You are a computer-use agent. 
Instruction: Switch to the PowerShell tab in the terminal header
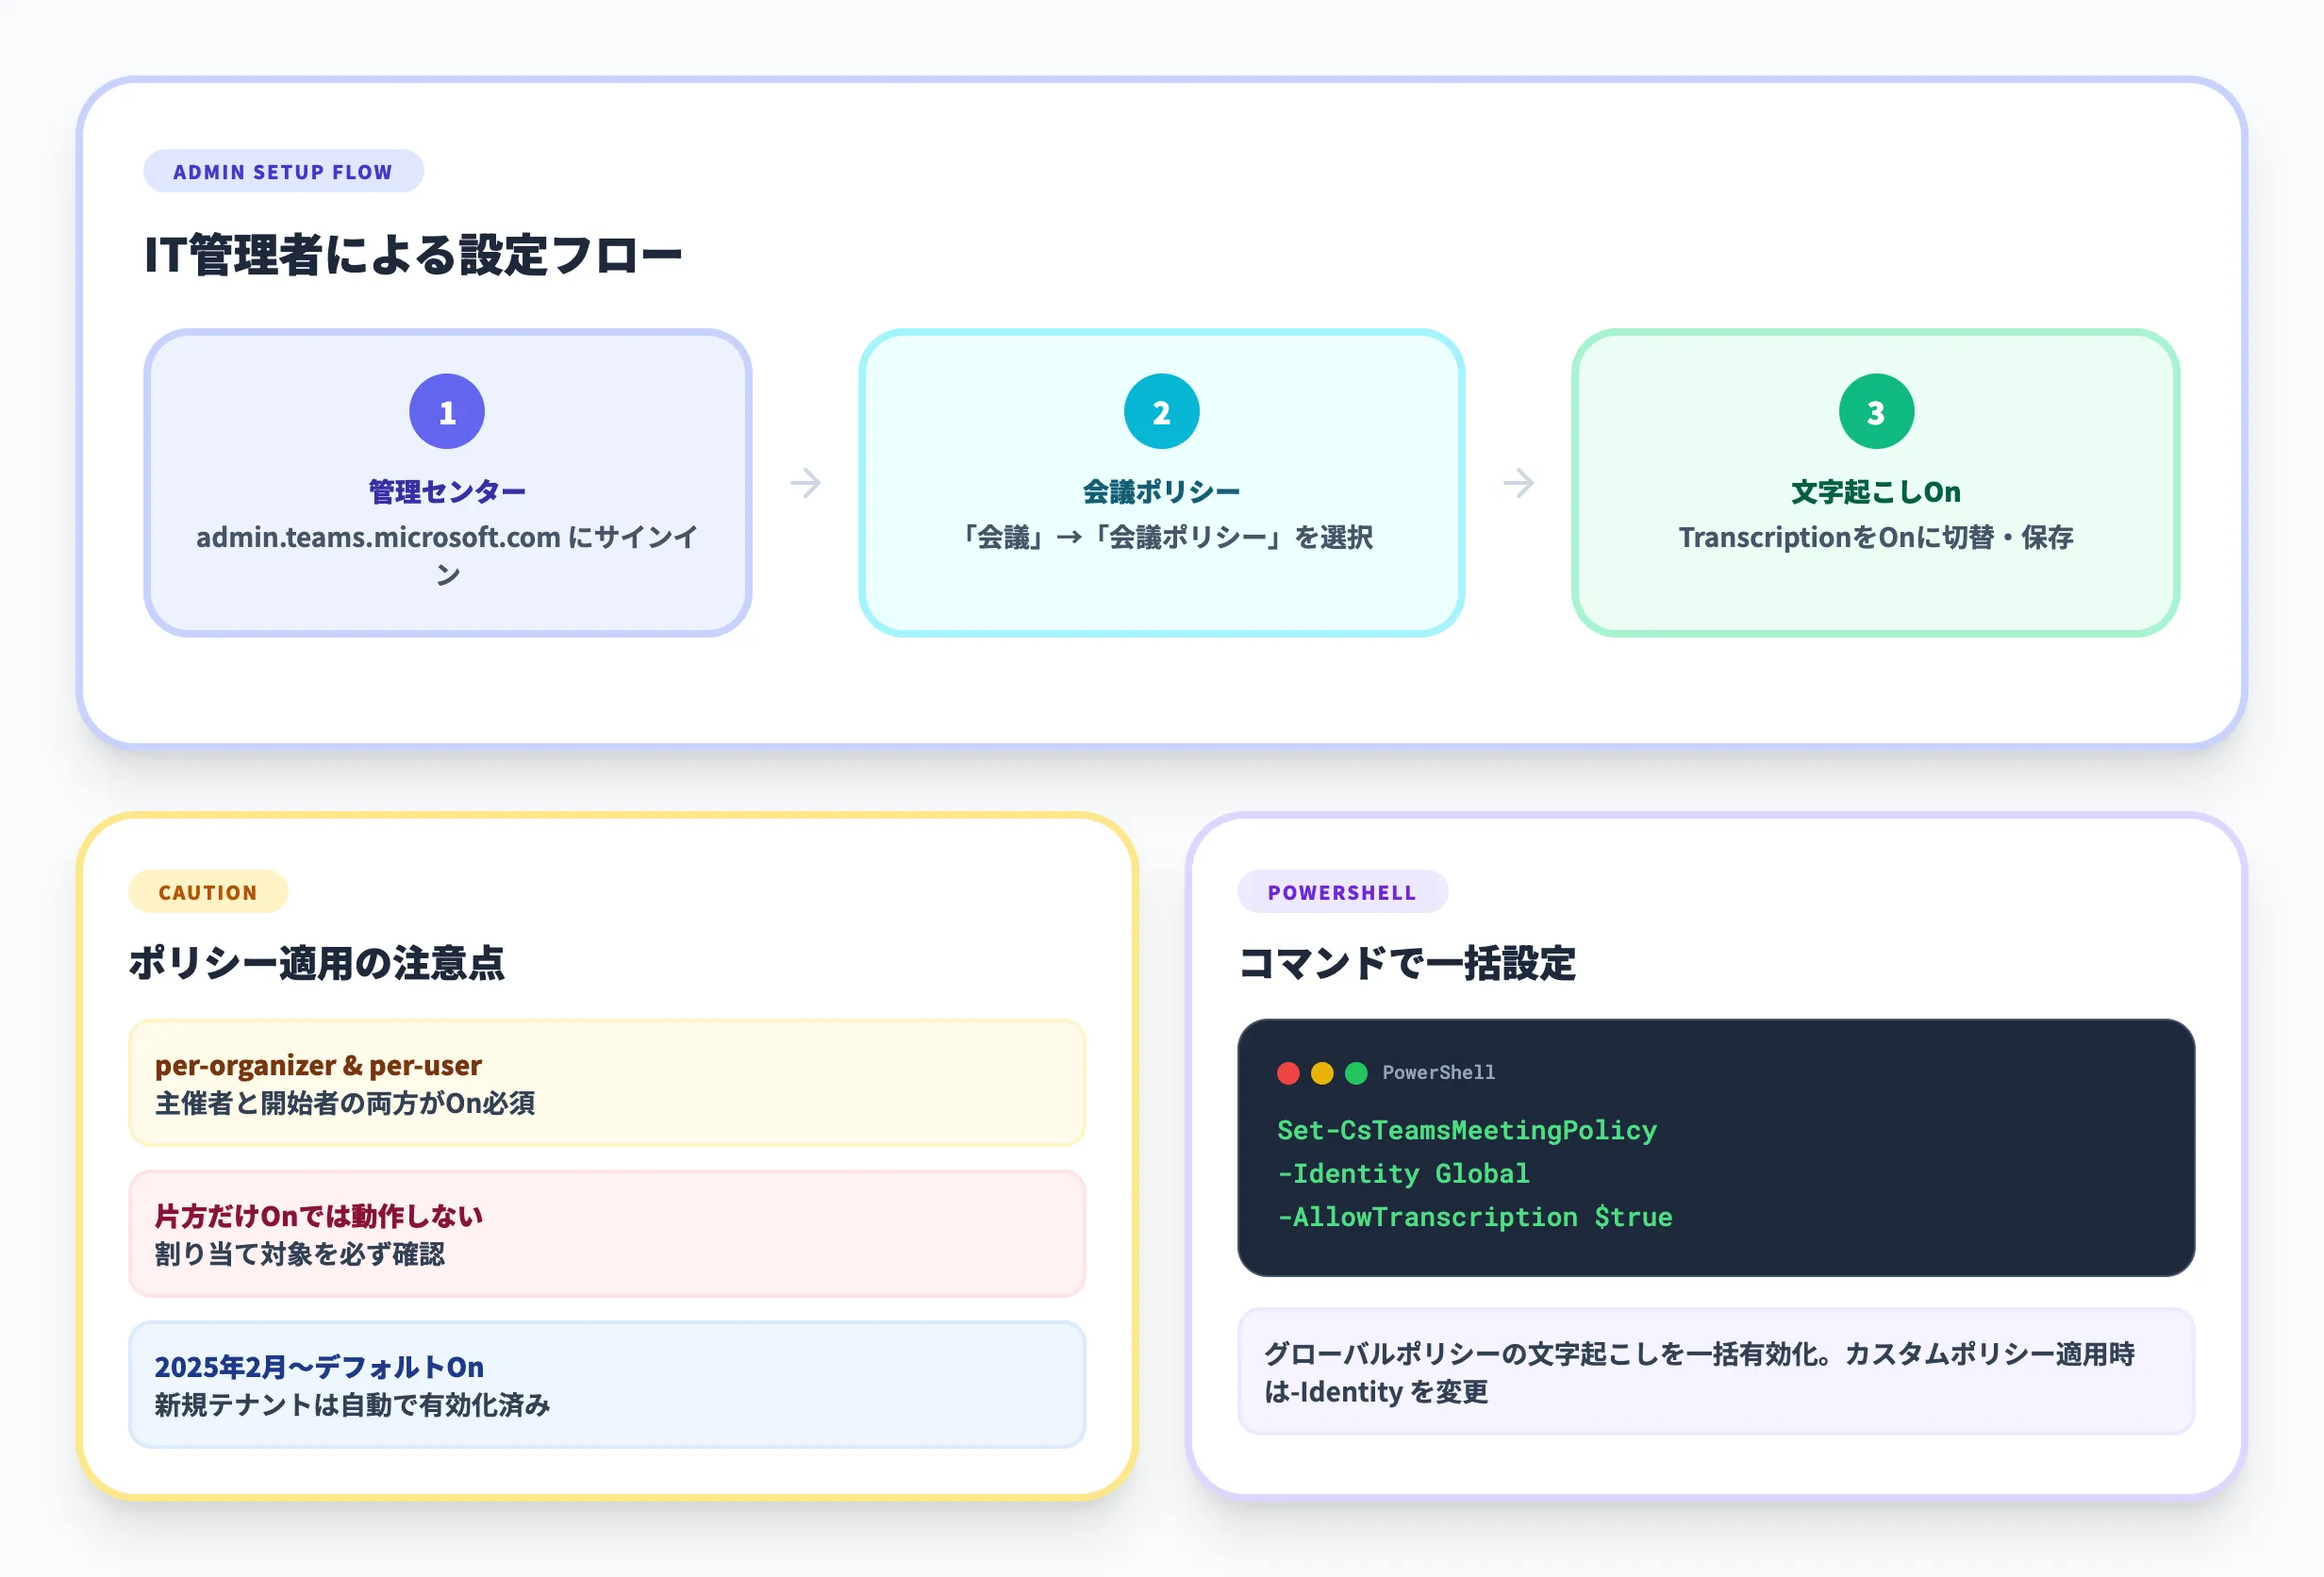pos(1438,1072)
